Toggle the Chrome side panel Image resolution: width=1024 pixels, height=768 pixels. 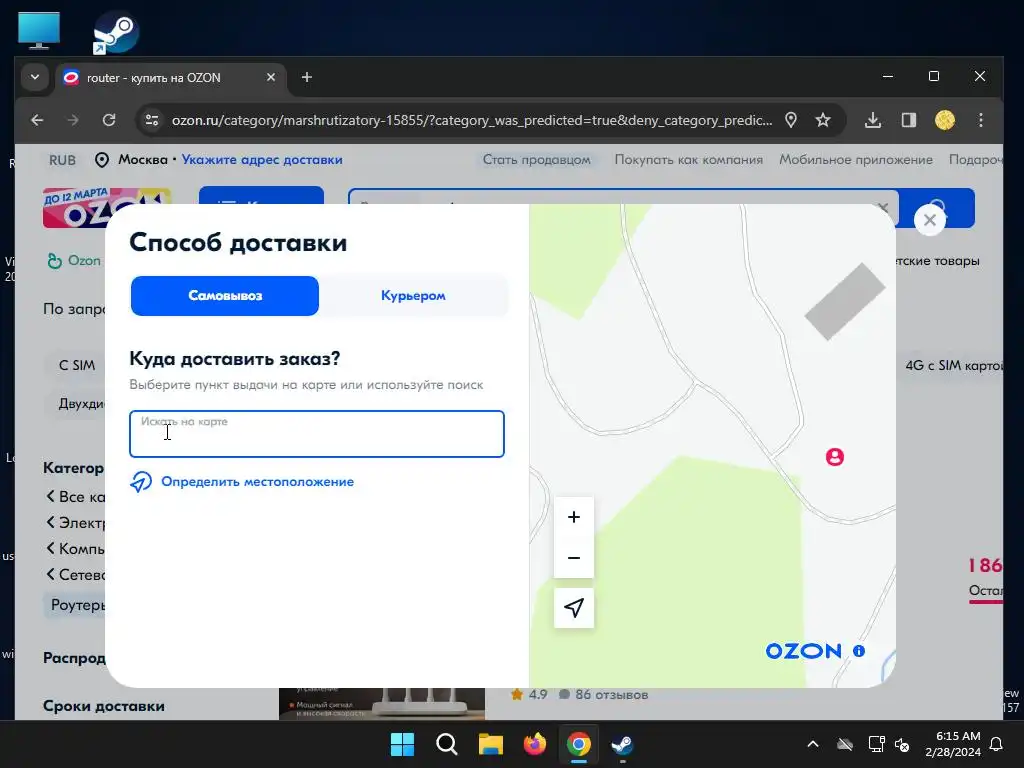(x=908, y=120)
